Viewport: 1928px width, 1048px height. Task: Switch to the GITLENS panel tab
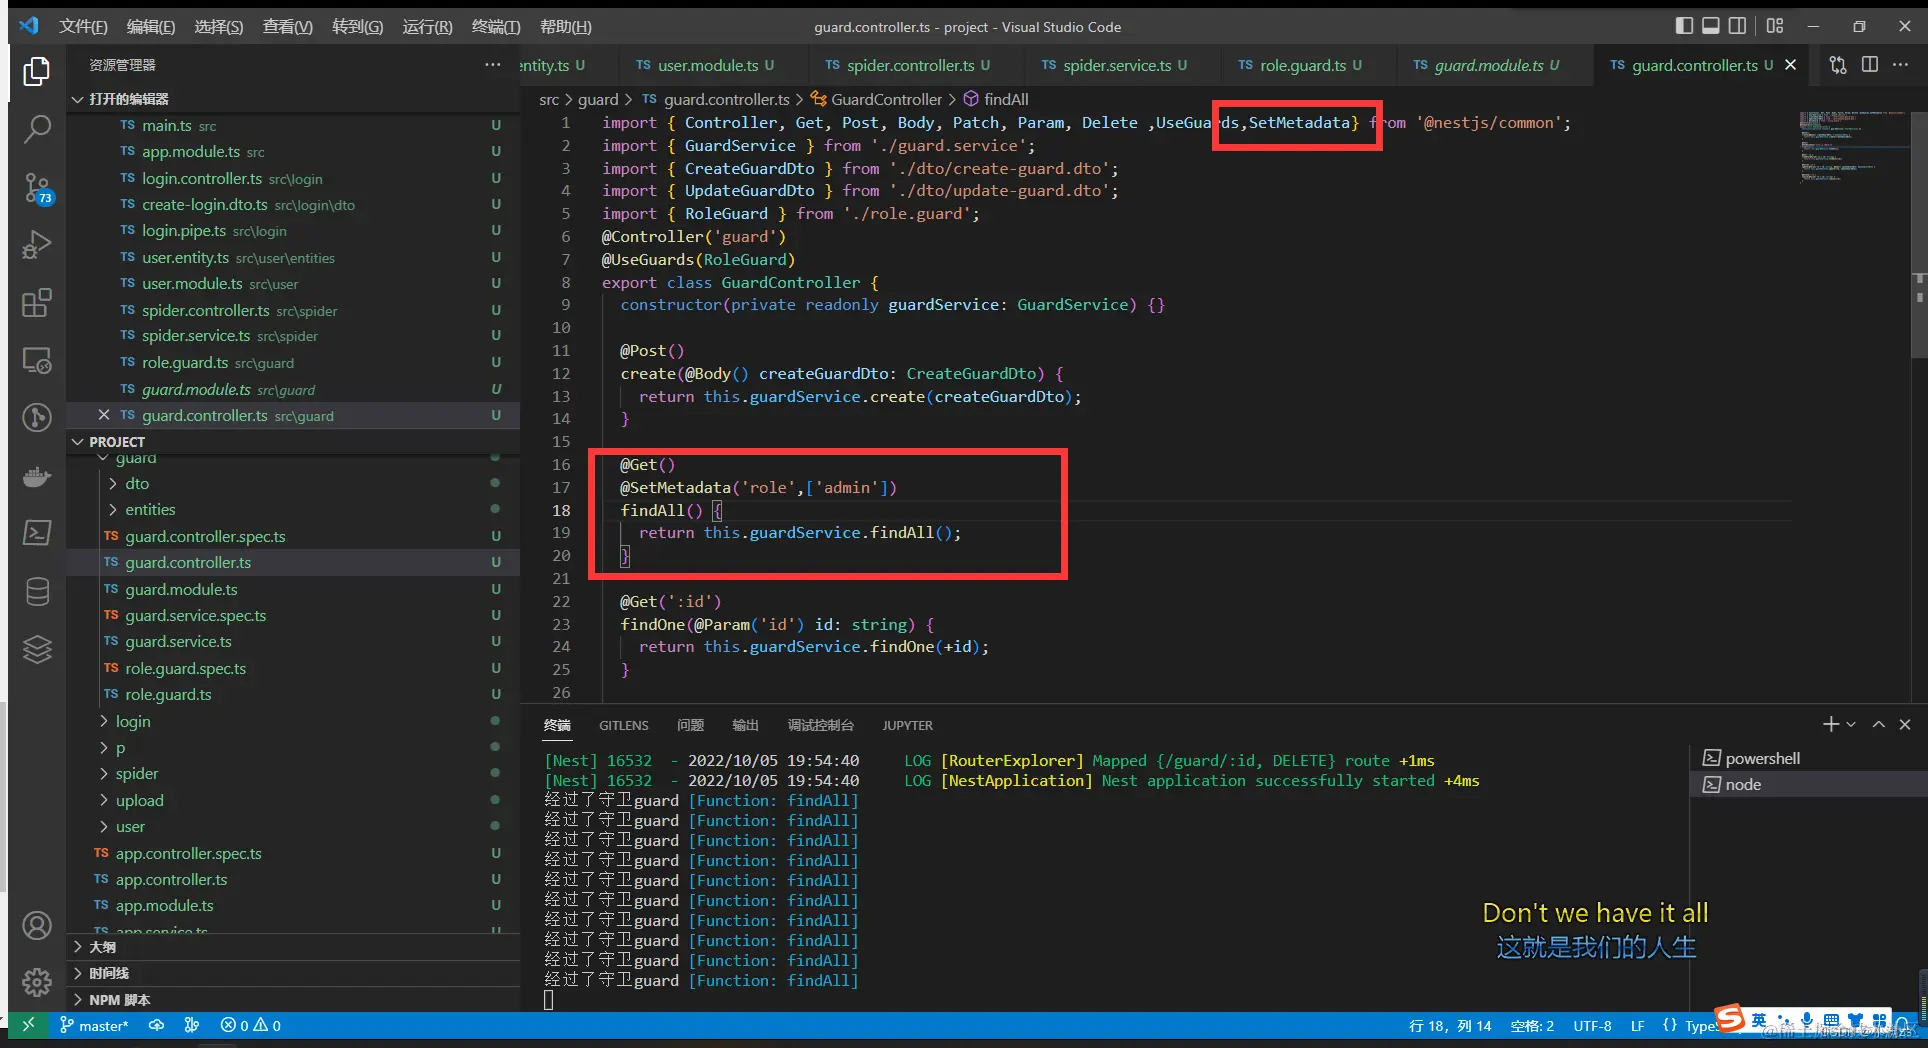[624, 725]
